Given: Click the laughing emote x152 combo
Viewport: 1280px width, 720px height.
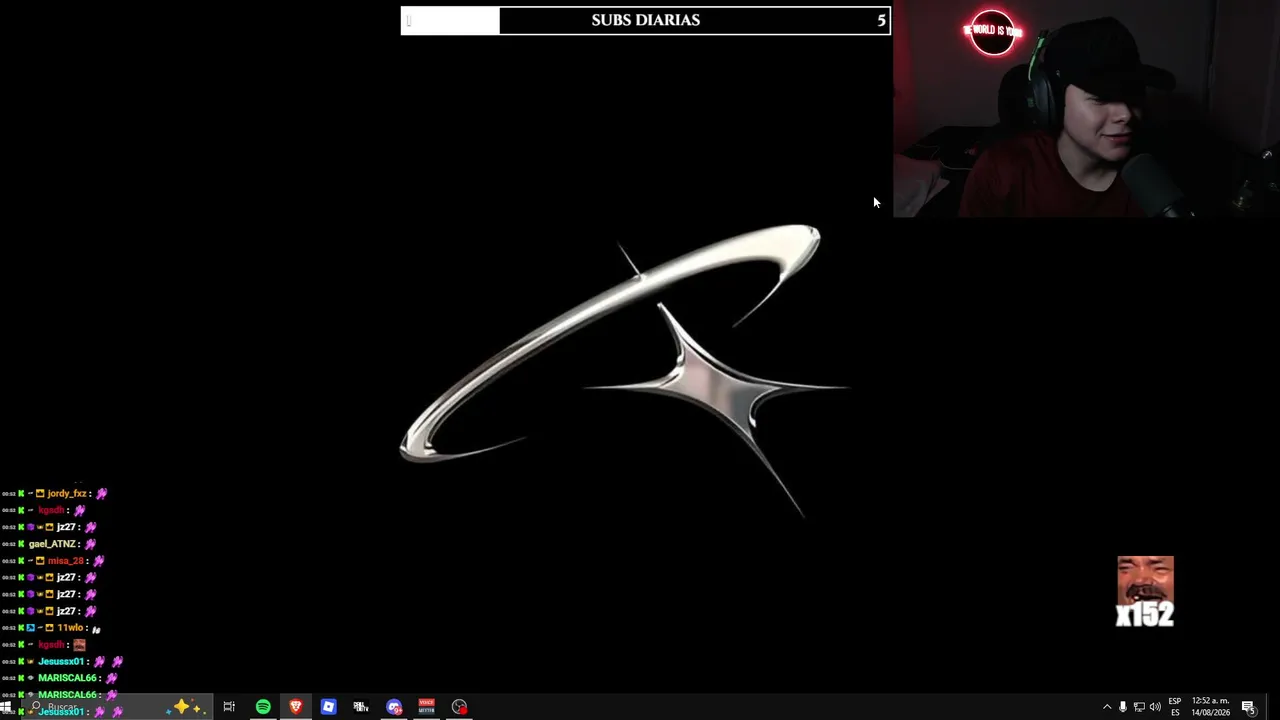Looking at the screenshot, I should click(x=1145, y=592).
